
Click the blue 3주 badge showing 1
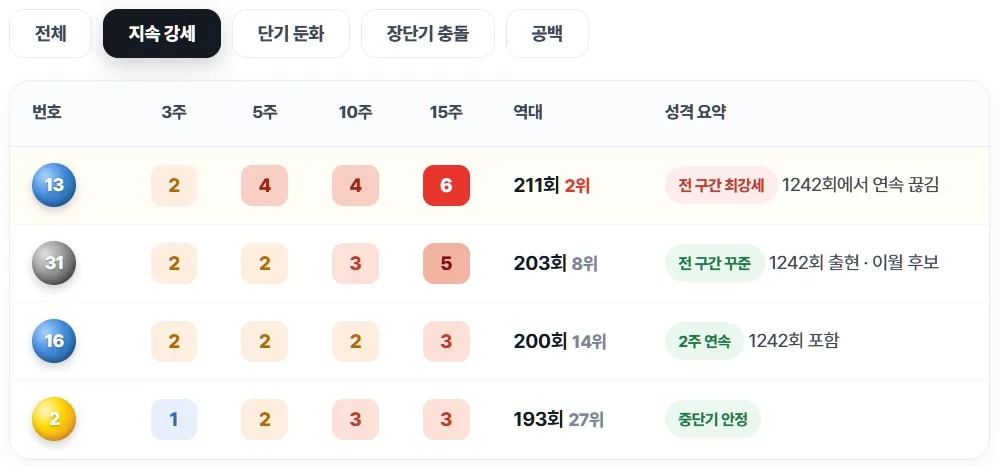click(174, 419)
